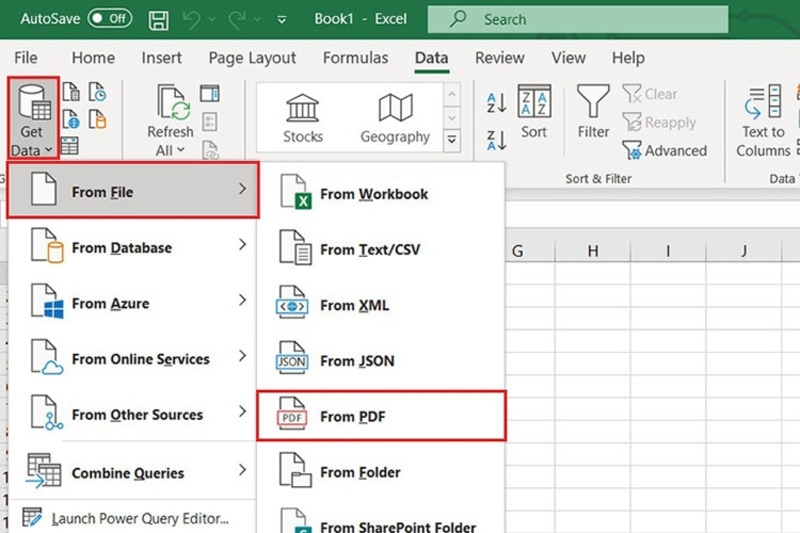Choose From Text/CSV in submenu
Image resolution: width=800 pixels, height=533 pixels.
pos(381,249)
